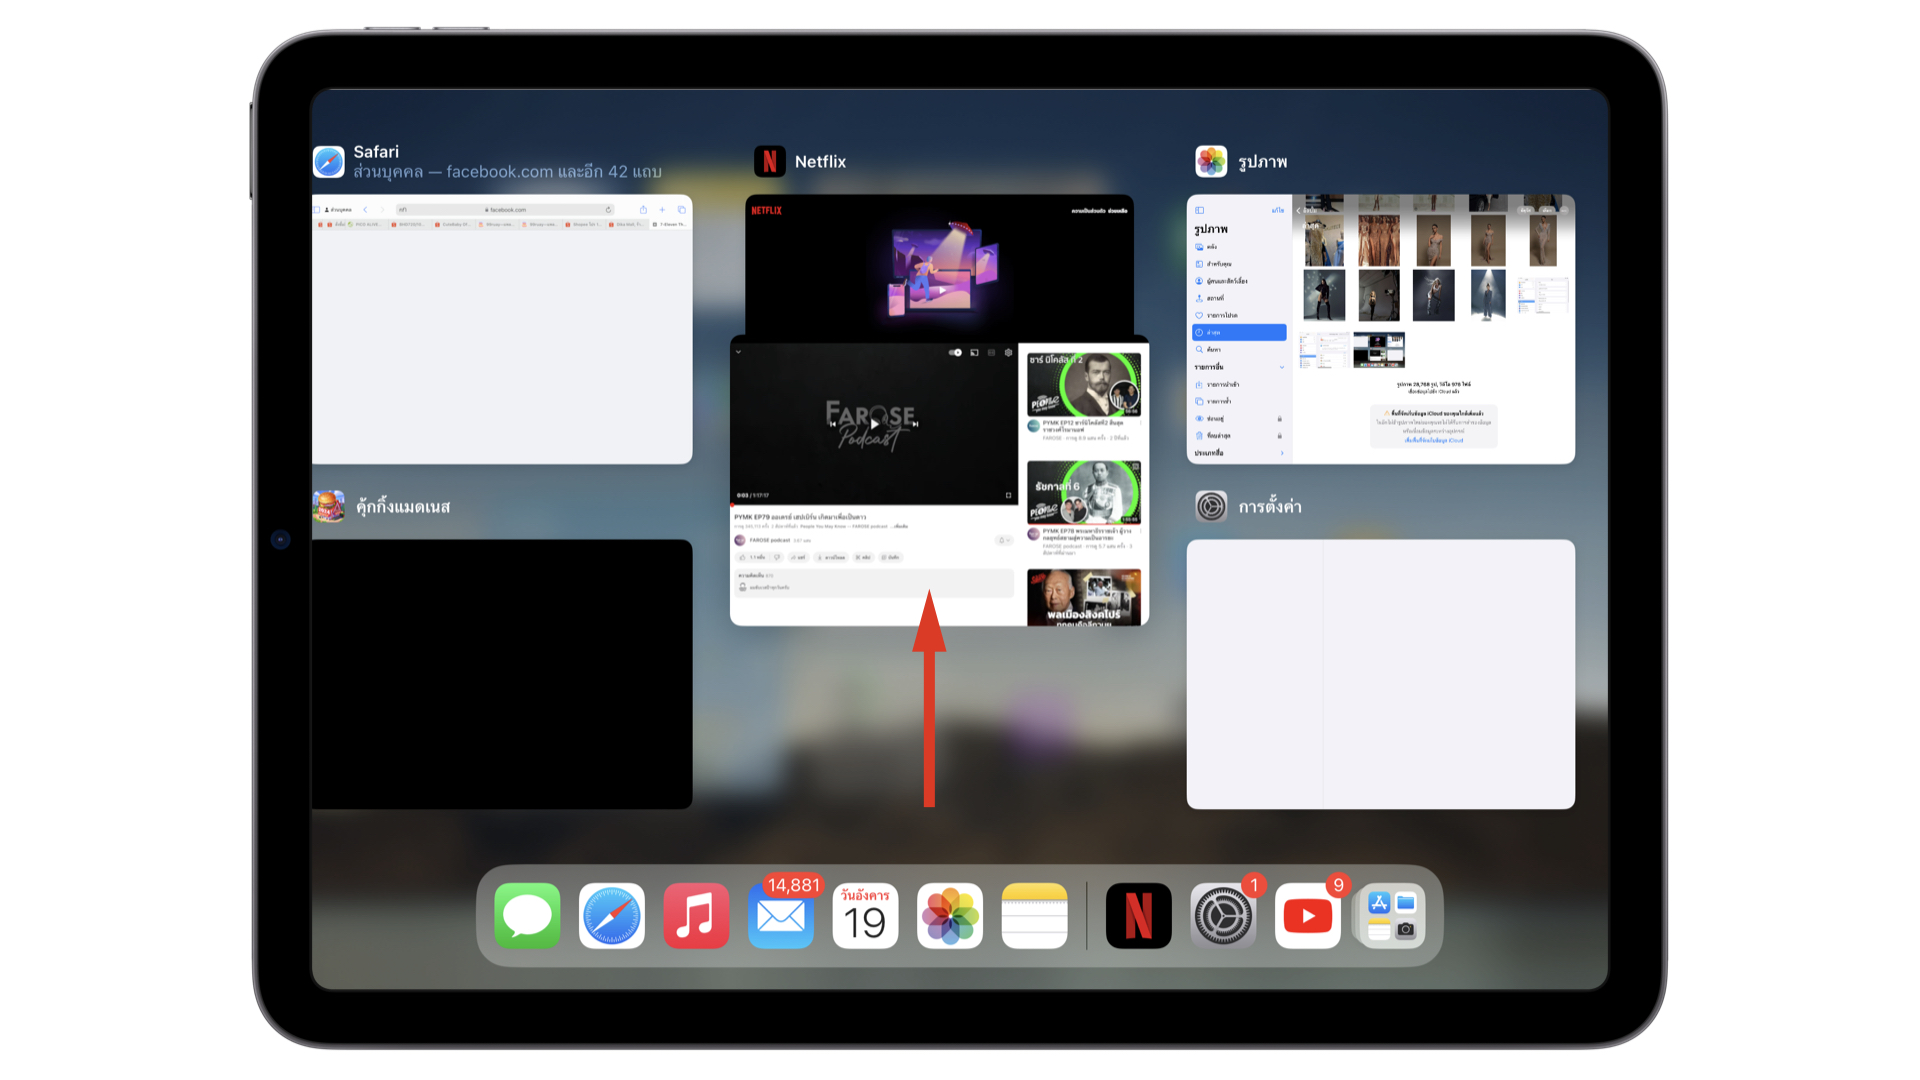Launch the Notes app from the dock
The image size is (1920, 1080).
click(1034, 915)
